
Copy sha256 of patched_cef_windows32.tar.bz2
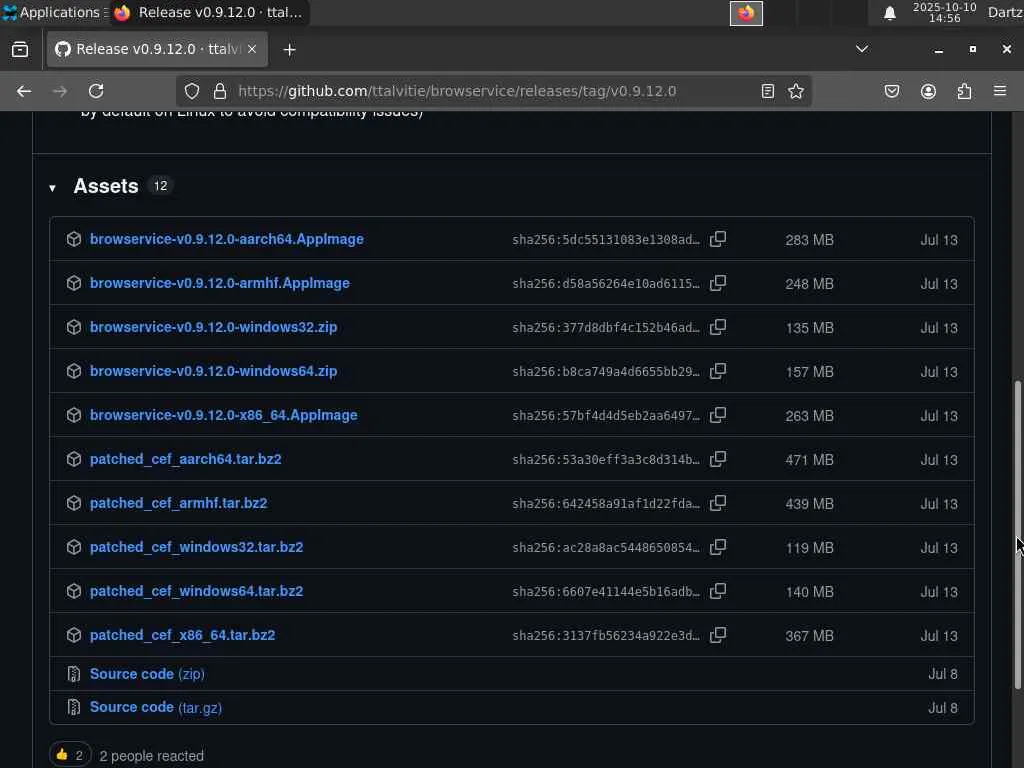(718, 547)
